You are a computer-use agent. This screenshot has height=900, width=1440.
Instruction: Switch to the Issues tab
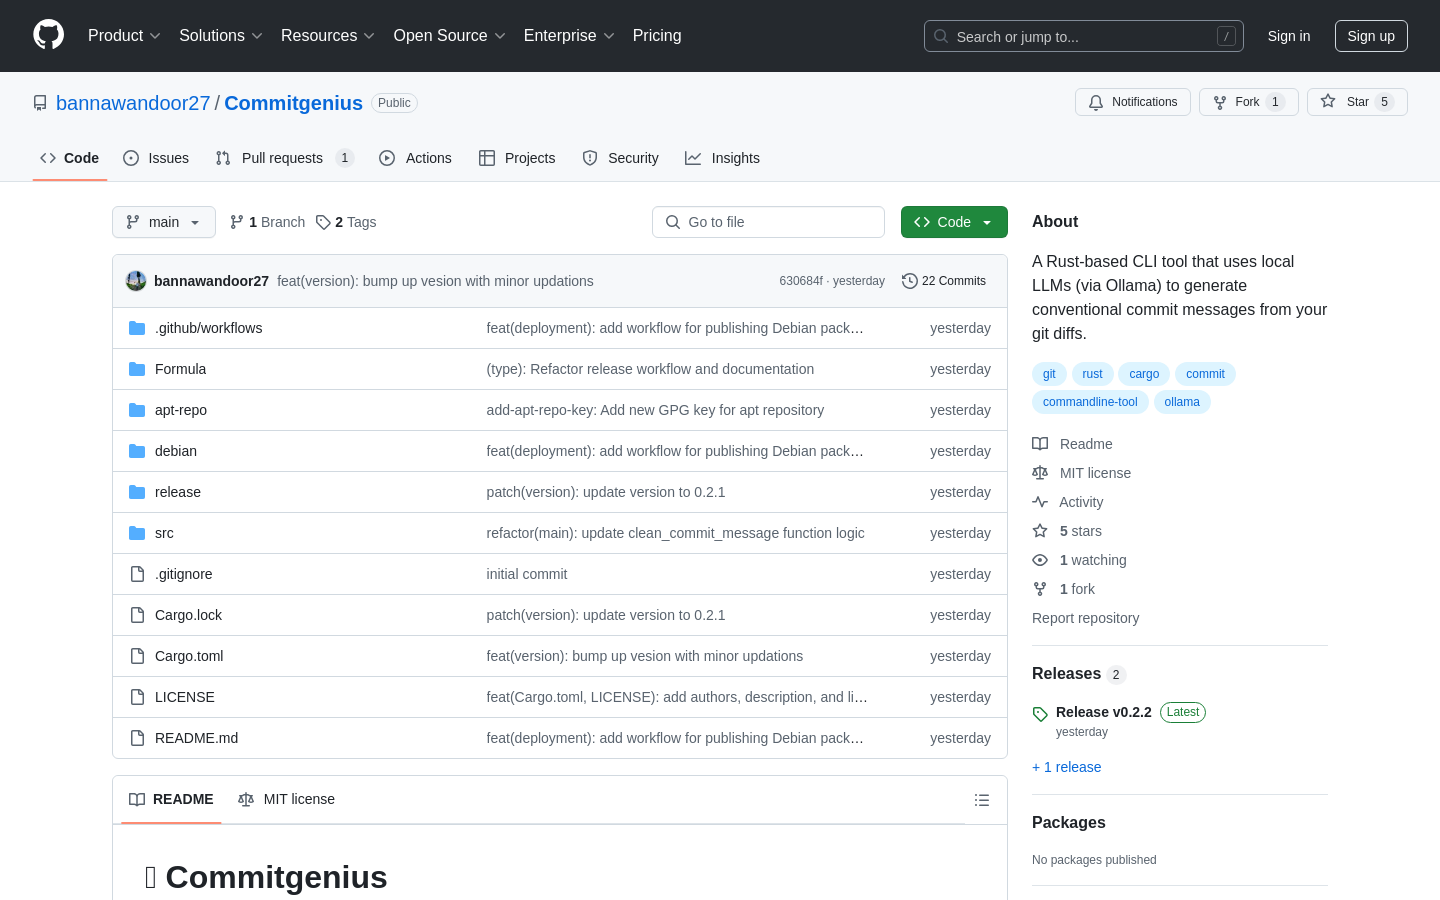156,158
